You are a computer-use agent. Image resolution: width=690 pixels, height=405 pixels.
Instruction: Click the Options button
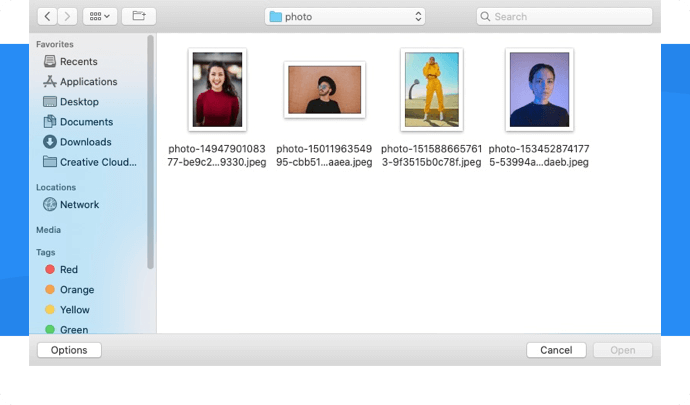[69, 350]
